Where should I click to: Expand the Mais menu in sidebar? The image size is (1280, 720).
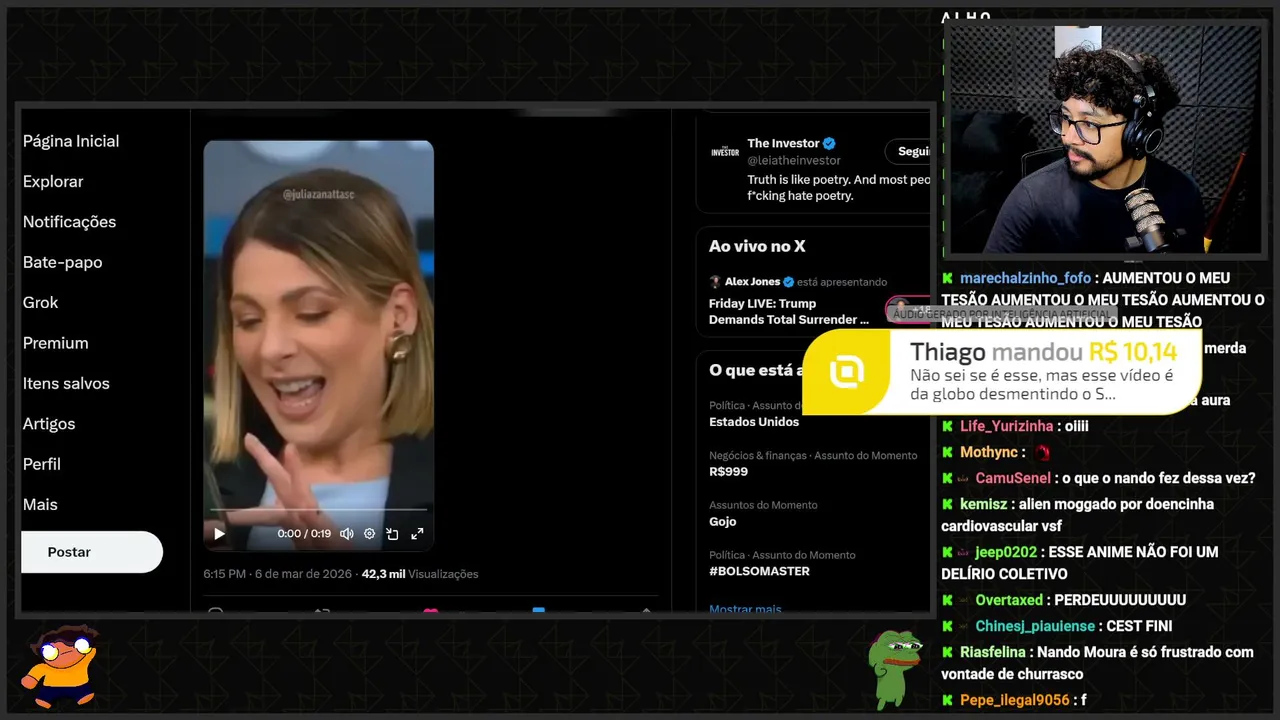click(x=40, y=505)
